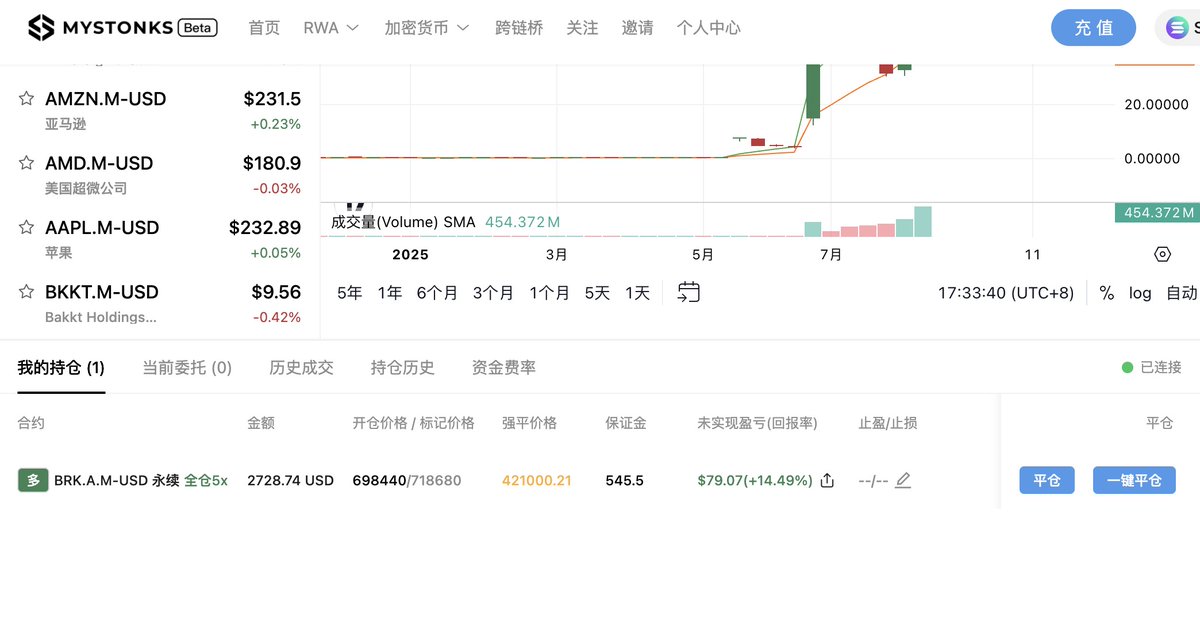
Task: Switch to 当前委托 tab
Action: [x=187, y=368]
